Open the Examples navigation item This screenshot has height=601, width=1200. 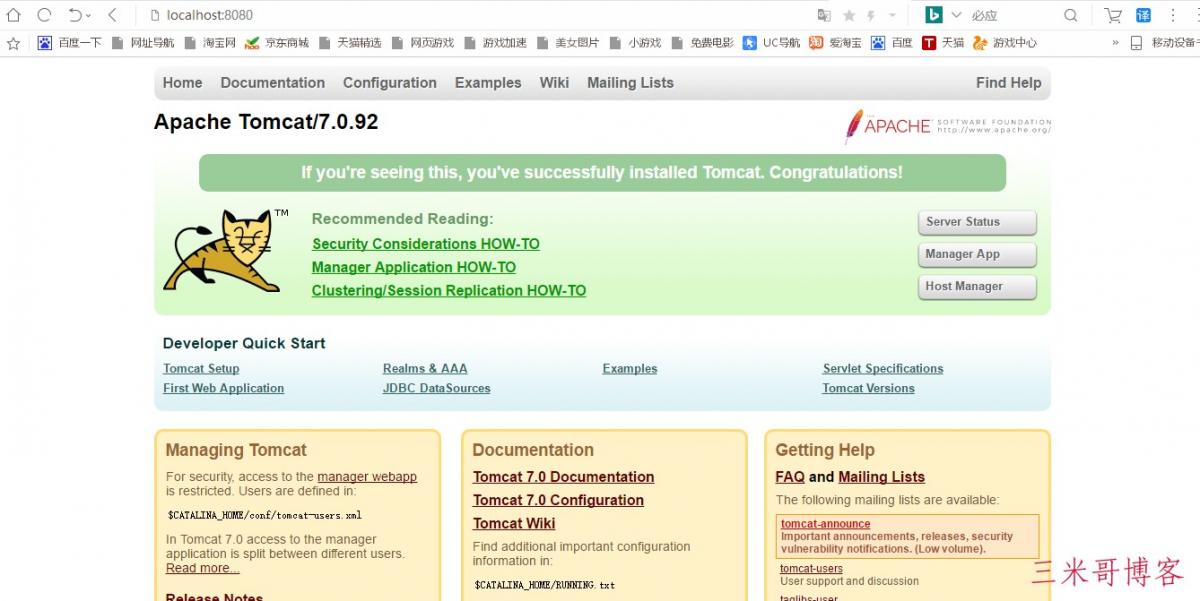click(488, 83)
